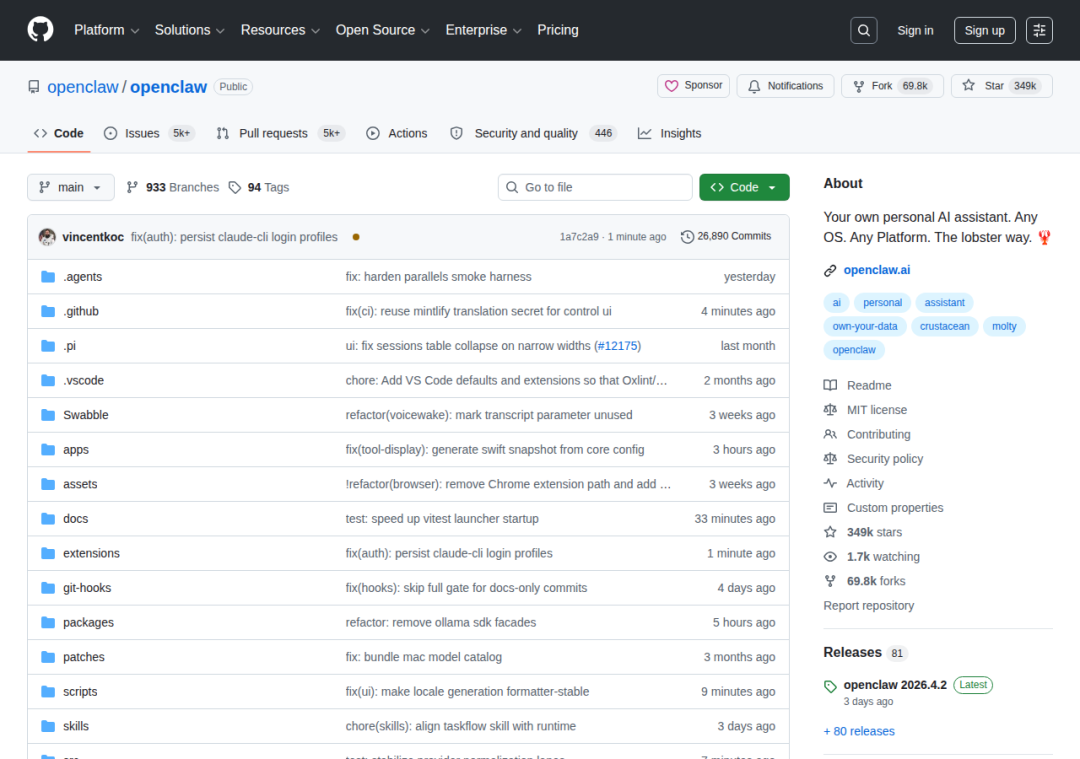Open the docs folder
The width and height of the screenshot is (1080, 759).
click(x=75, y=518)
